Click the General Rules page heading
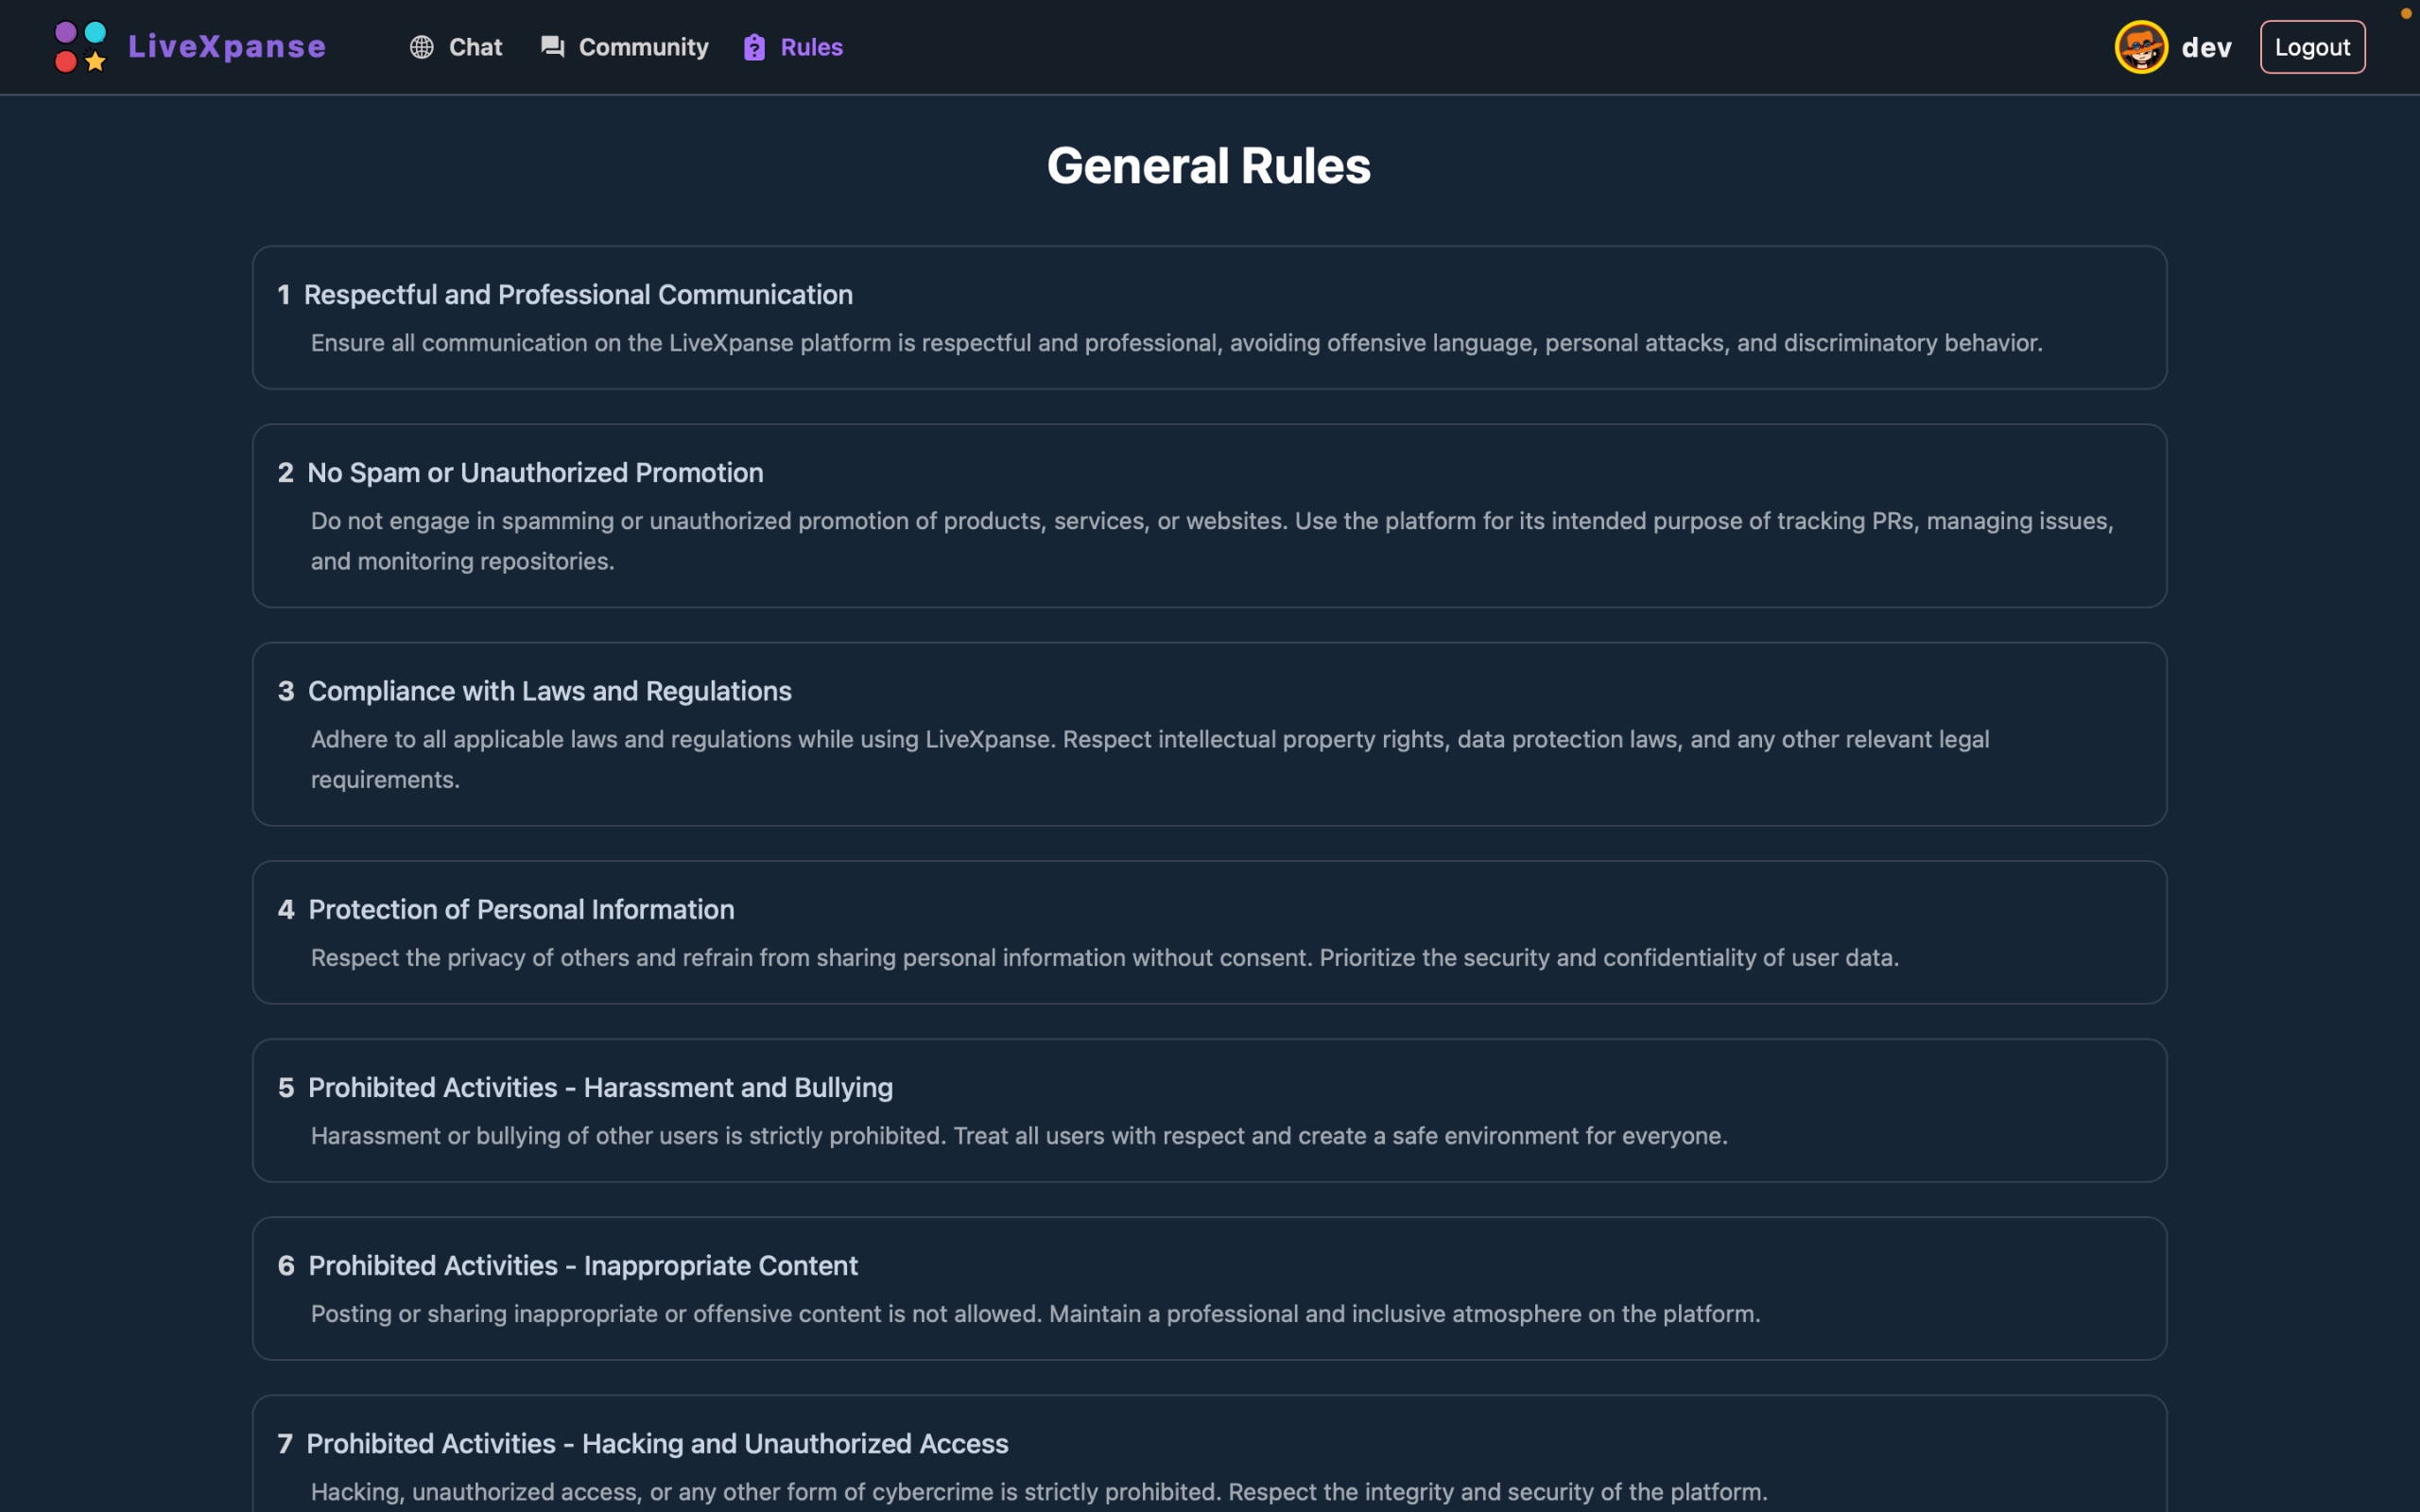 point(1208,166)
